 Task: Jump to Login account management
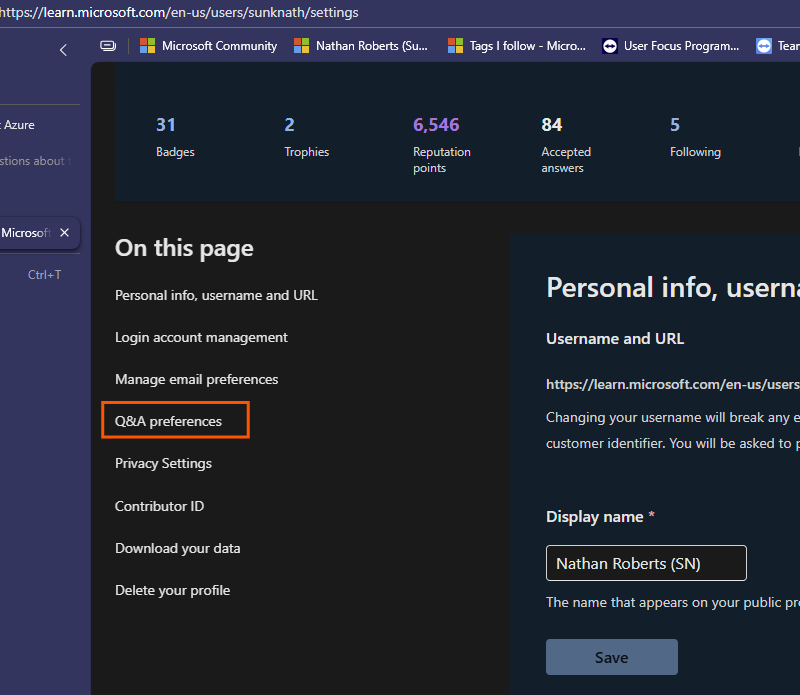(201, 337)
